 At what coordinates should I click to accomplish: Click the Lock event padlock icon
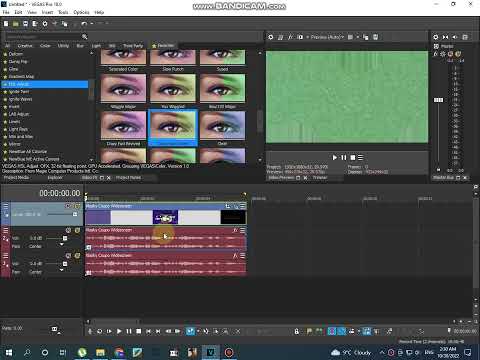297,331
